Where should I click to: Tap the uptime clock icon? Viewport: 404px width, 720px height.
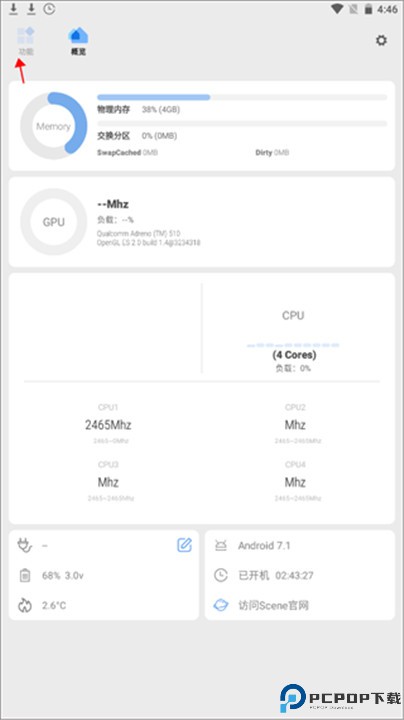coord(221,575)
